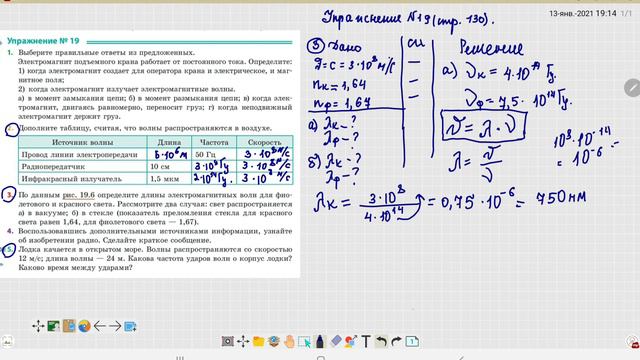Open the page manager icon

pos(412,341)
